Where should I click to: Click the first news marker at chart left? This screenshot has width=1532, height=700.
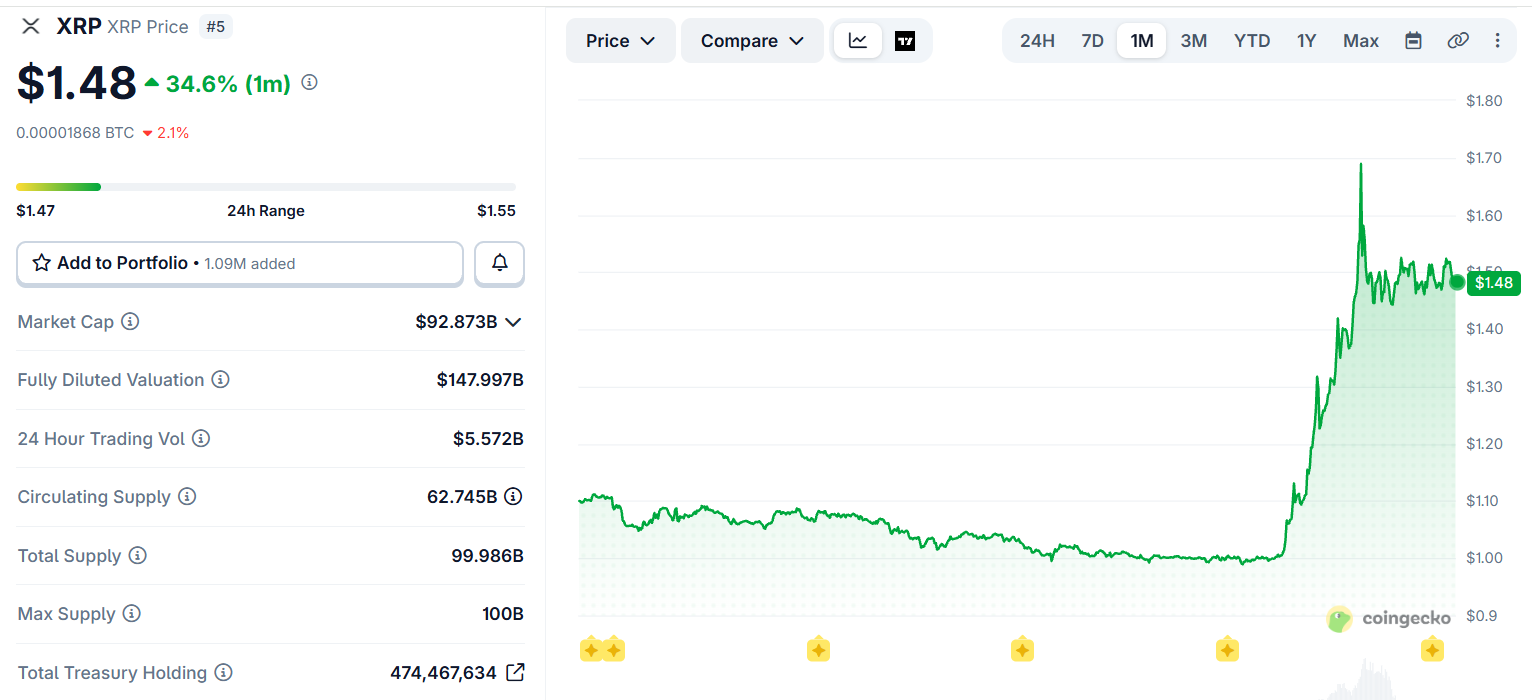click(591, 650)
